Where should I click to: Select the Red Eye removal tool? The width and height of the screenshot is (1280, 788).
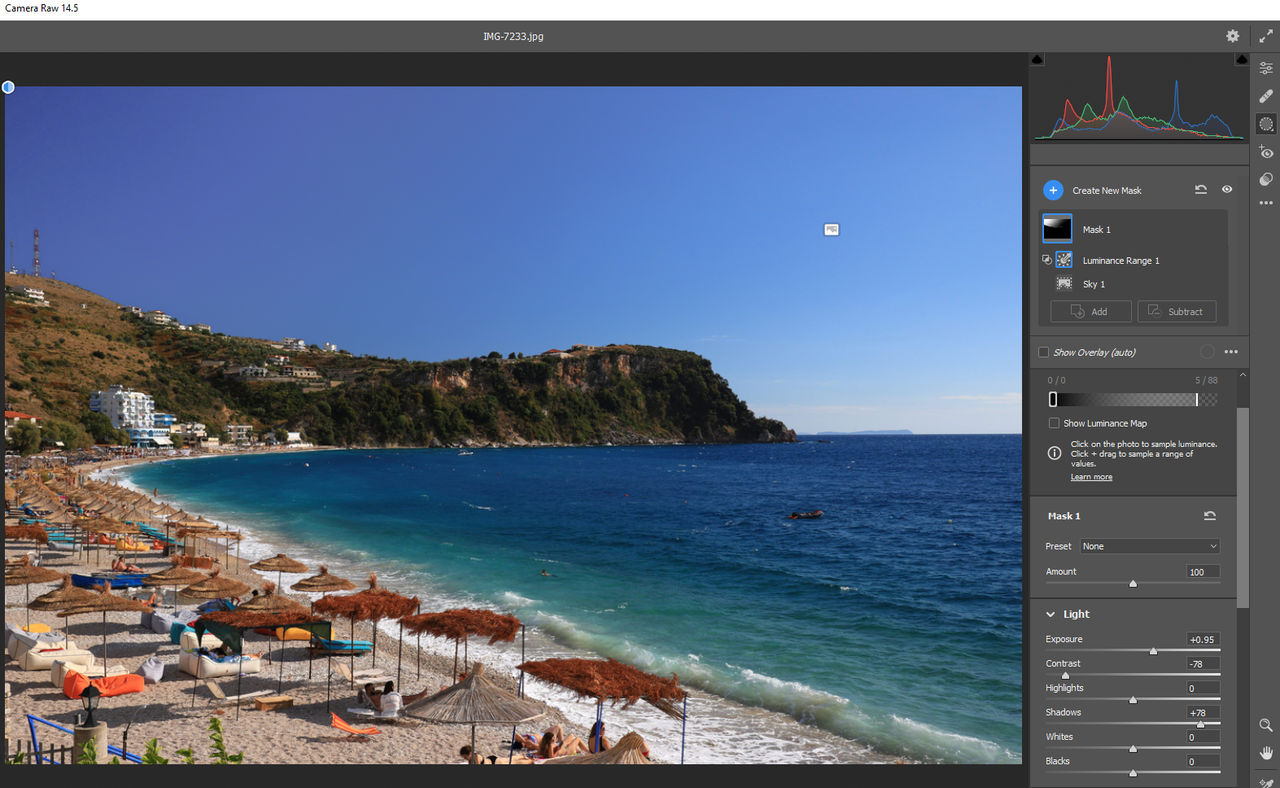tap(1266, 152)
